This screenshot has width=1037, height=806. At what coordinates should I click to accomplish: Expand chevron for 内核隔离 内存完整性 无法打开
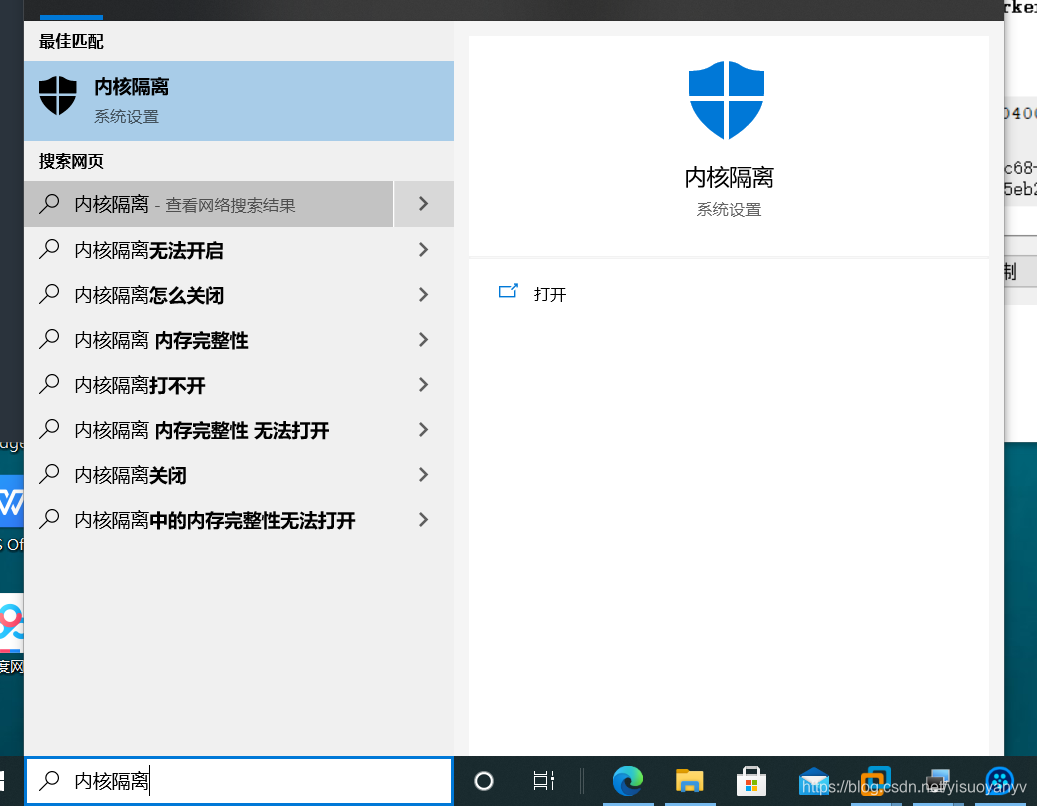(x=424, y=429)
